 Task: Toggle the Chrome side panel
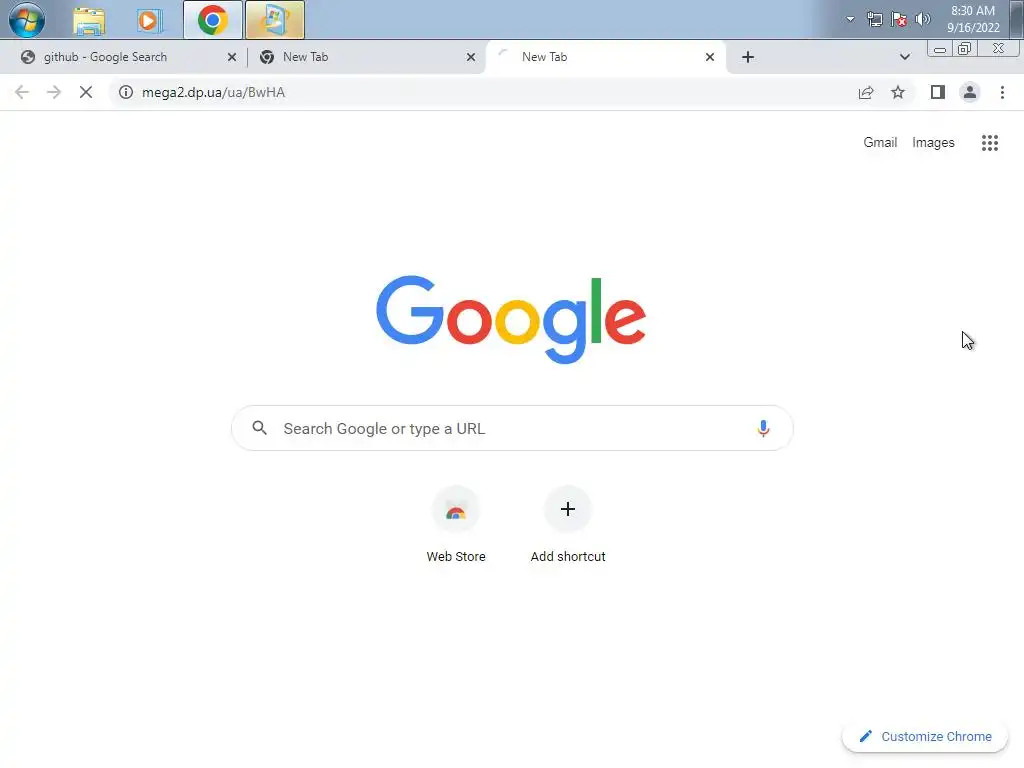pos(938,92)
